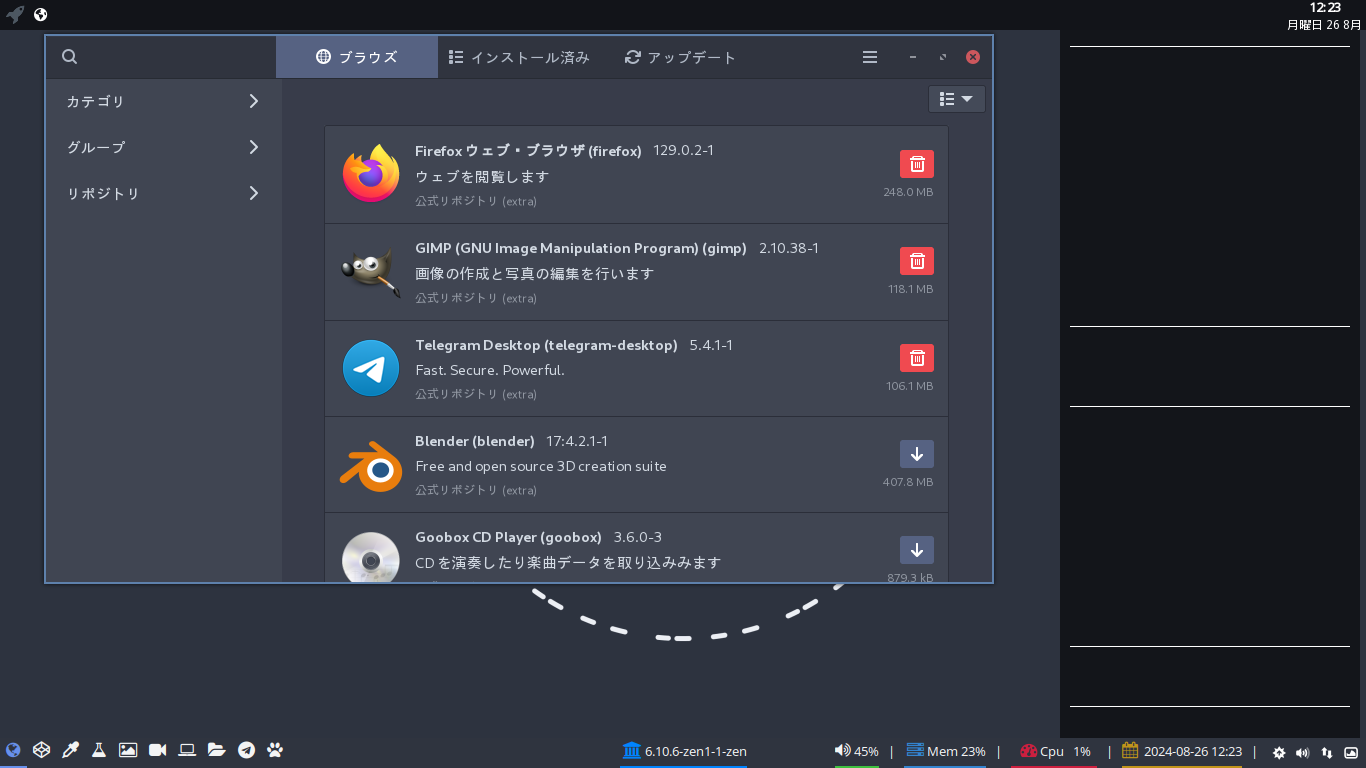This screenshot has width=1366, height=768.
Task: Open the インストール済み tab
Action: pyautogui.click(x=519, y=57)
